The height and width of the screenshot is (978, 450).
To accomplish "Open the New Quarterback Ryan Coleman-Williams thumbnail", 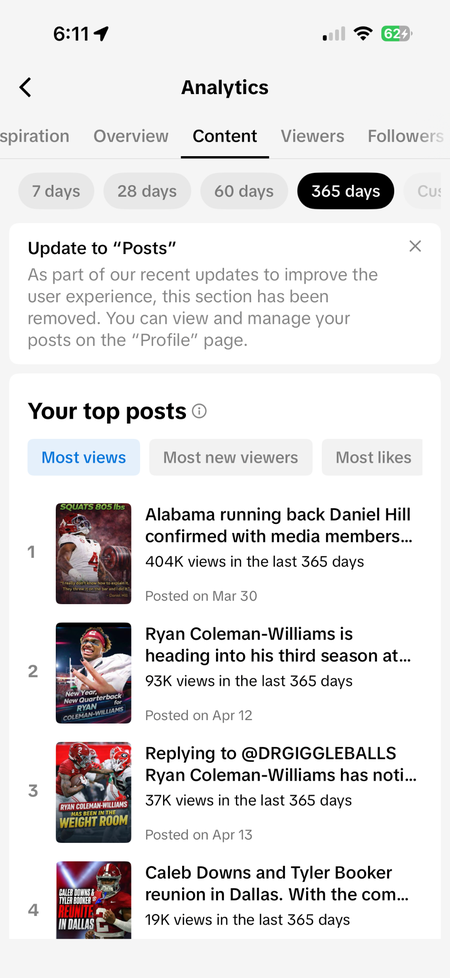I will 94,673.
